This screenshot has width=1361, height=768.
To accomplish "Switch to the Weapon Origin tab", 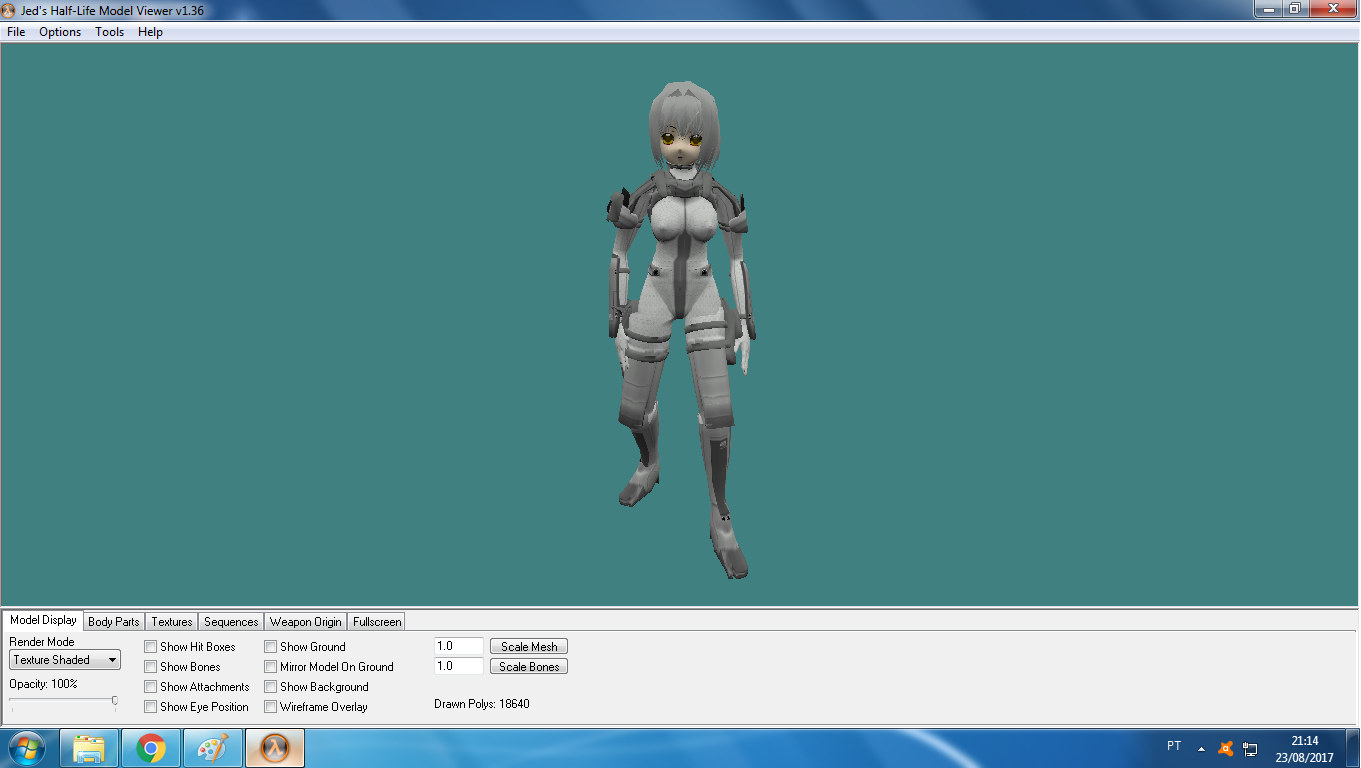I will [x=305, y=622].
